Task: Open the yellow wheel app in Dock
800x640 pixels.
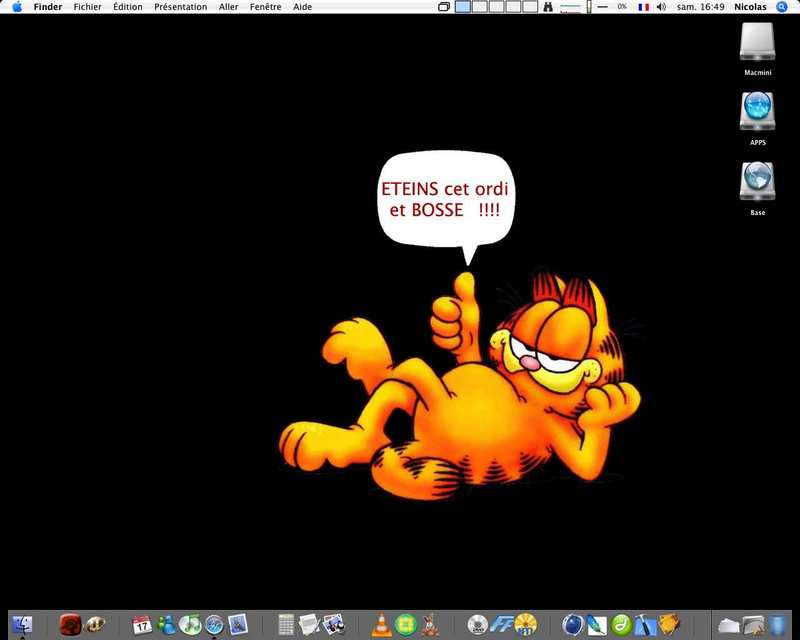Action: coord(526,625)
